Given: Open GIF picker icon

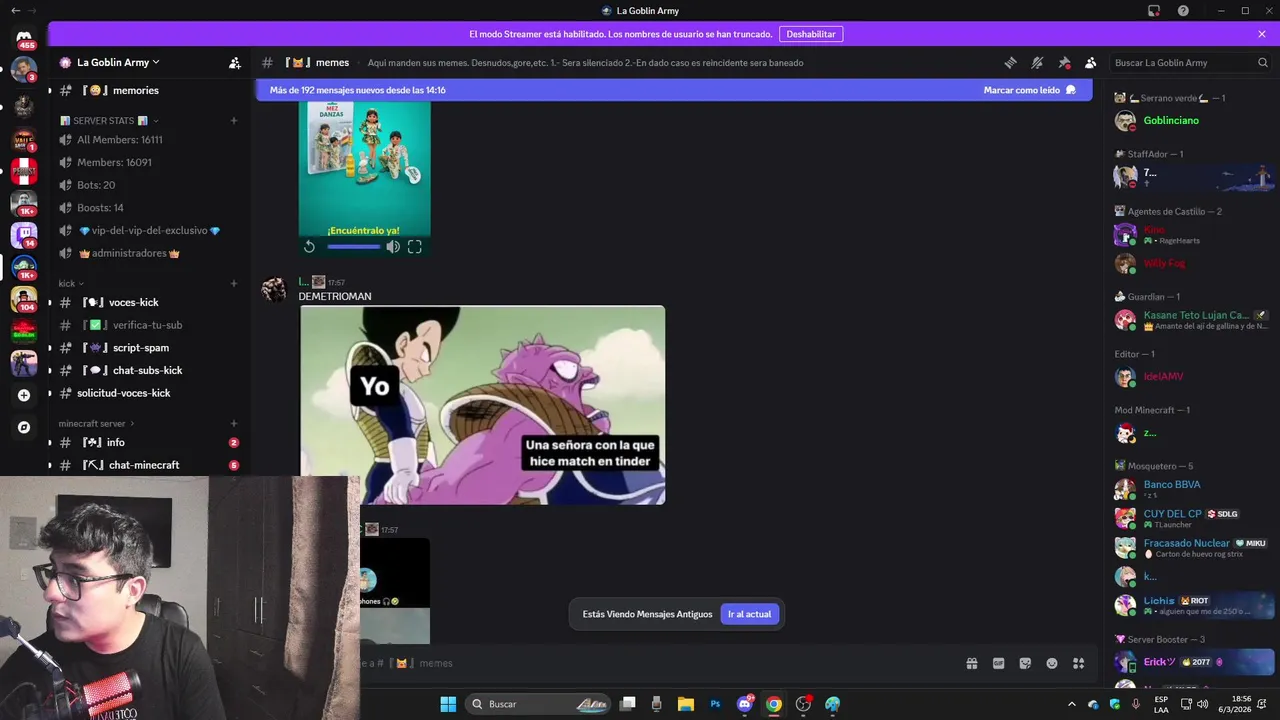Looking at the screenshot, I should (998, 663).
